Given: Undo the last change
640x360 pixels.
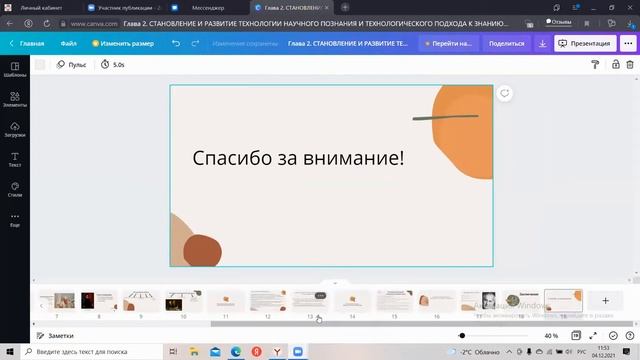Looking at the screenshot, I should pyautogui.click(x=176, y=43).
